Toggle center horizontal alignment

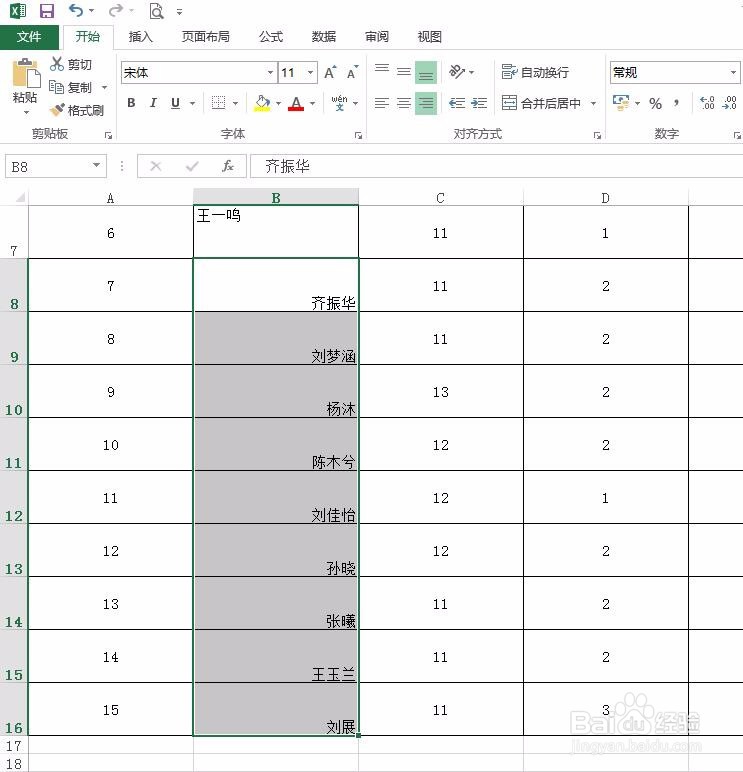(404, 103)
